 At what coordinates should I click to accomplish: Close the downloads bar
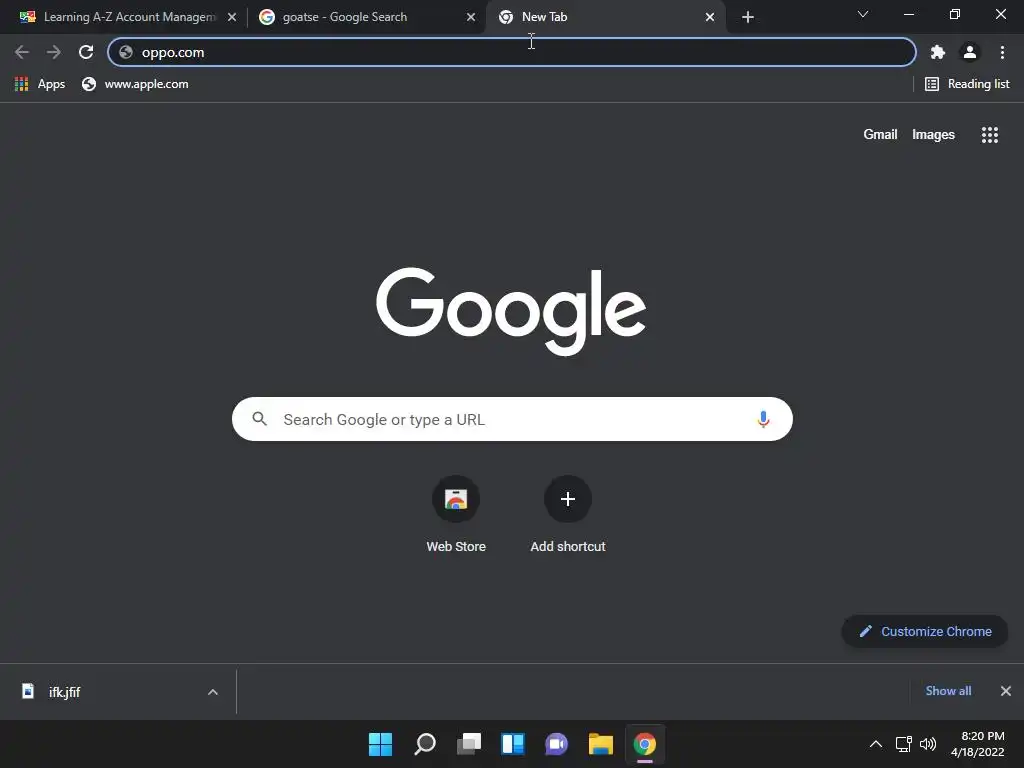(x=1006, y=691)
